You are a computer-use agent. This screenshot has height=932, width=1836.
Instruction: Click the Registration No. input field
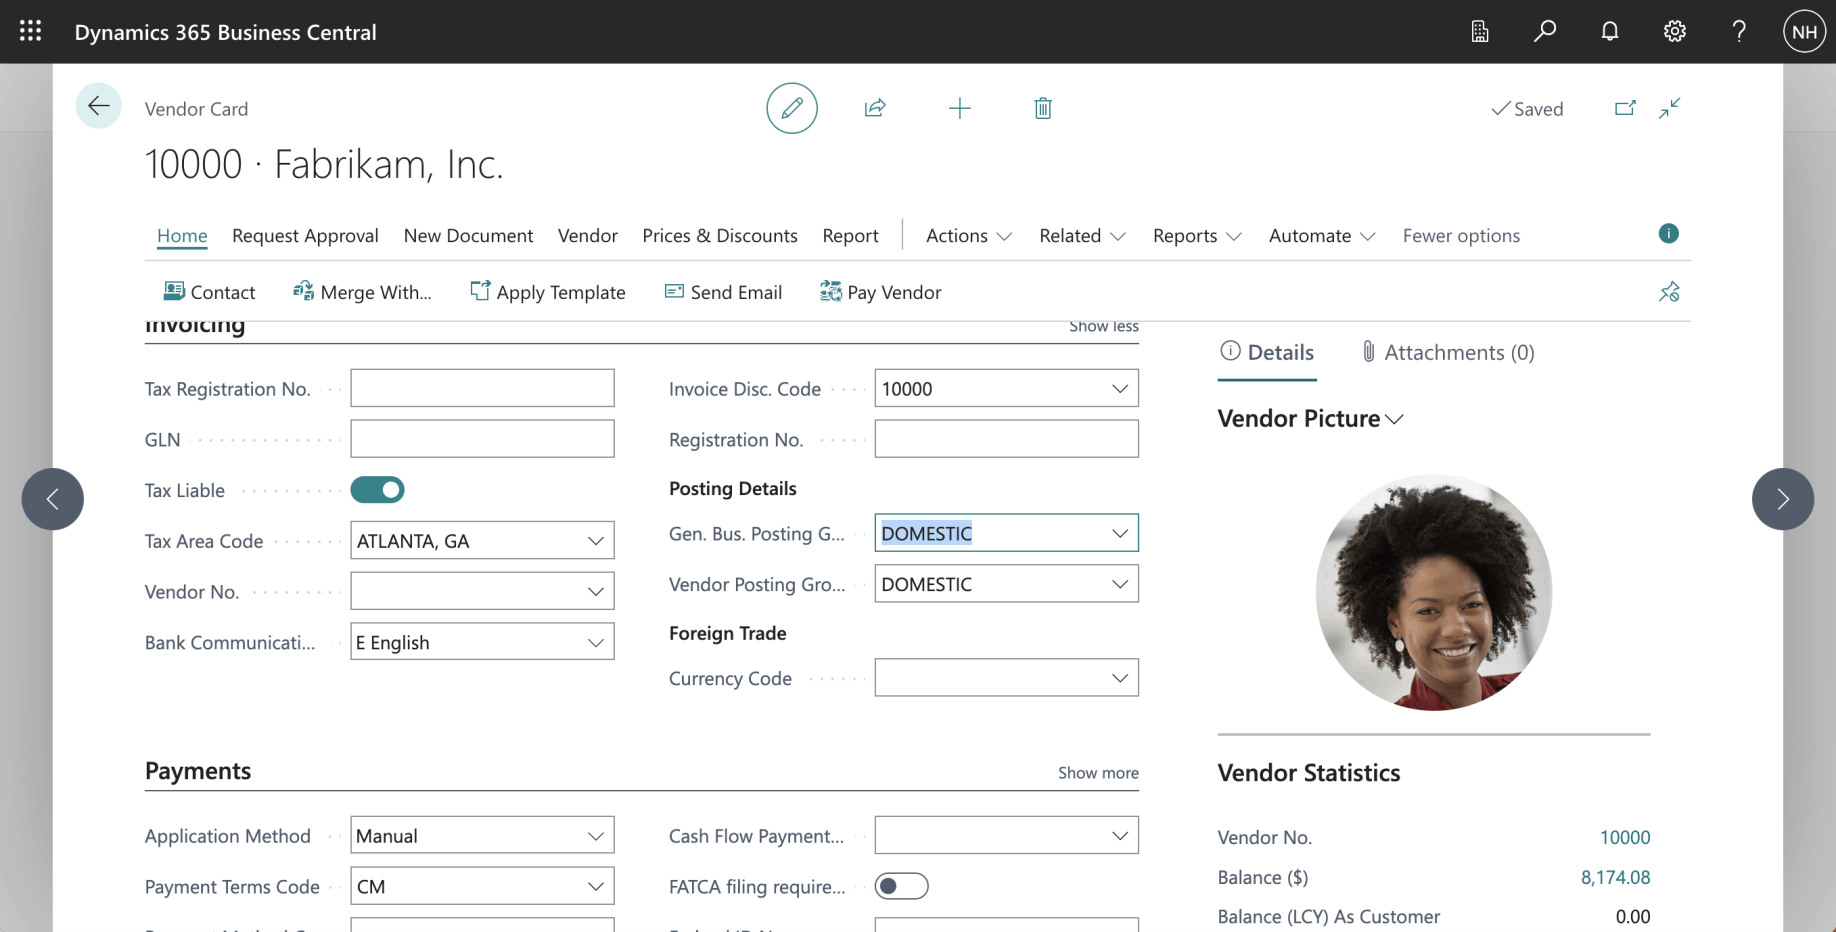[1006, 439]
